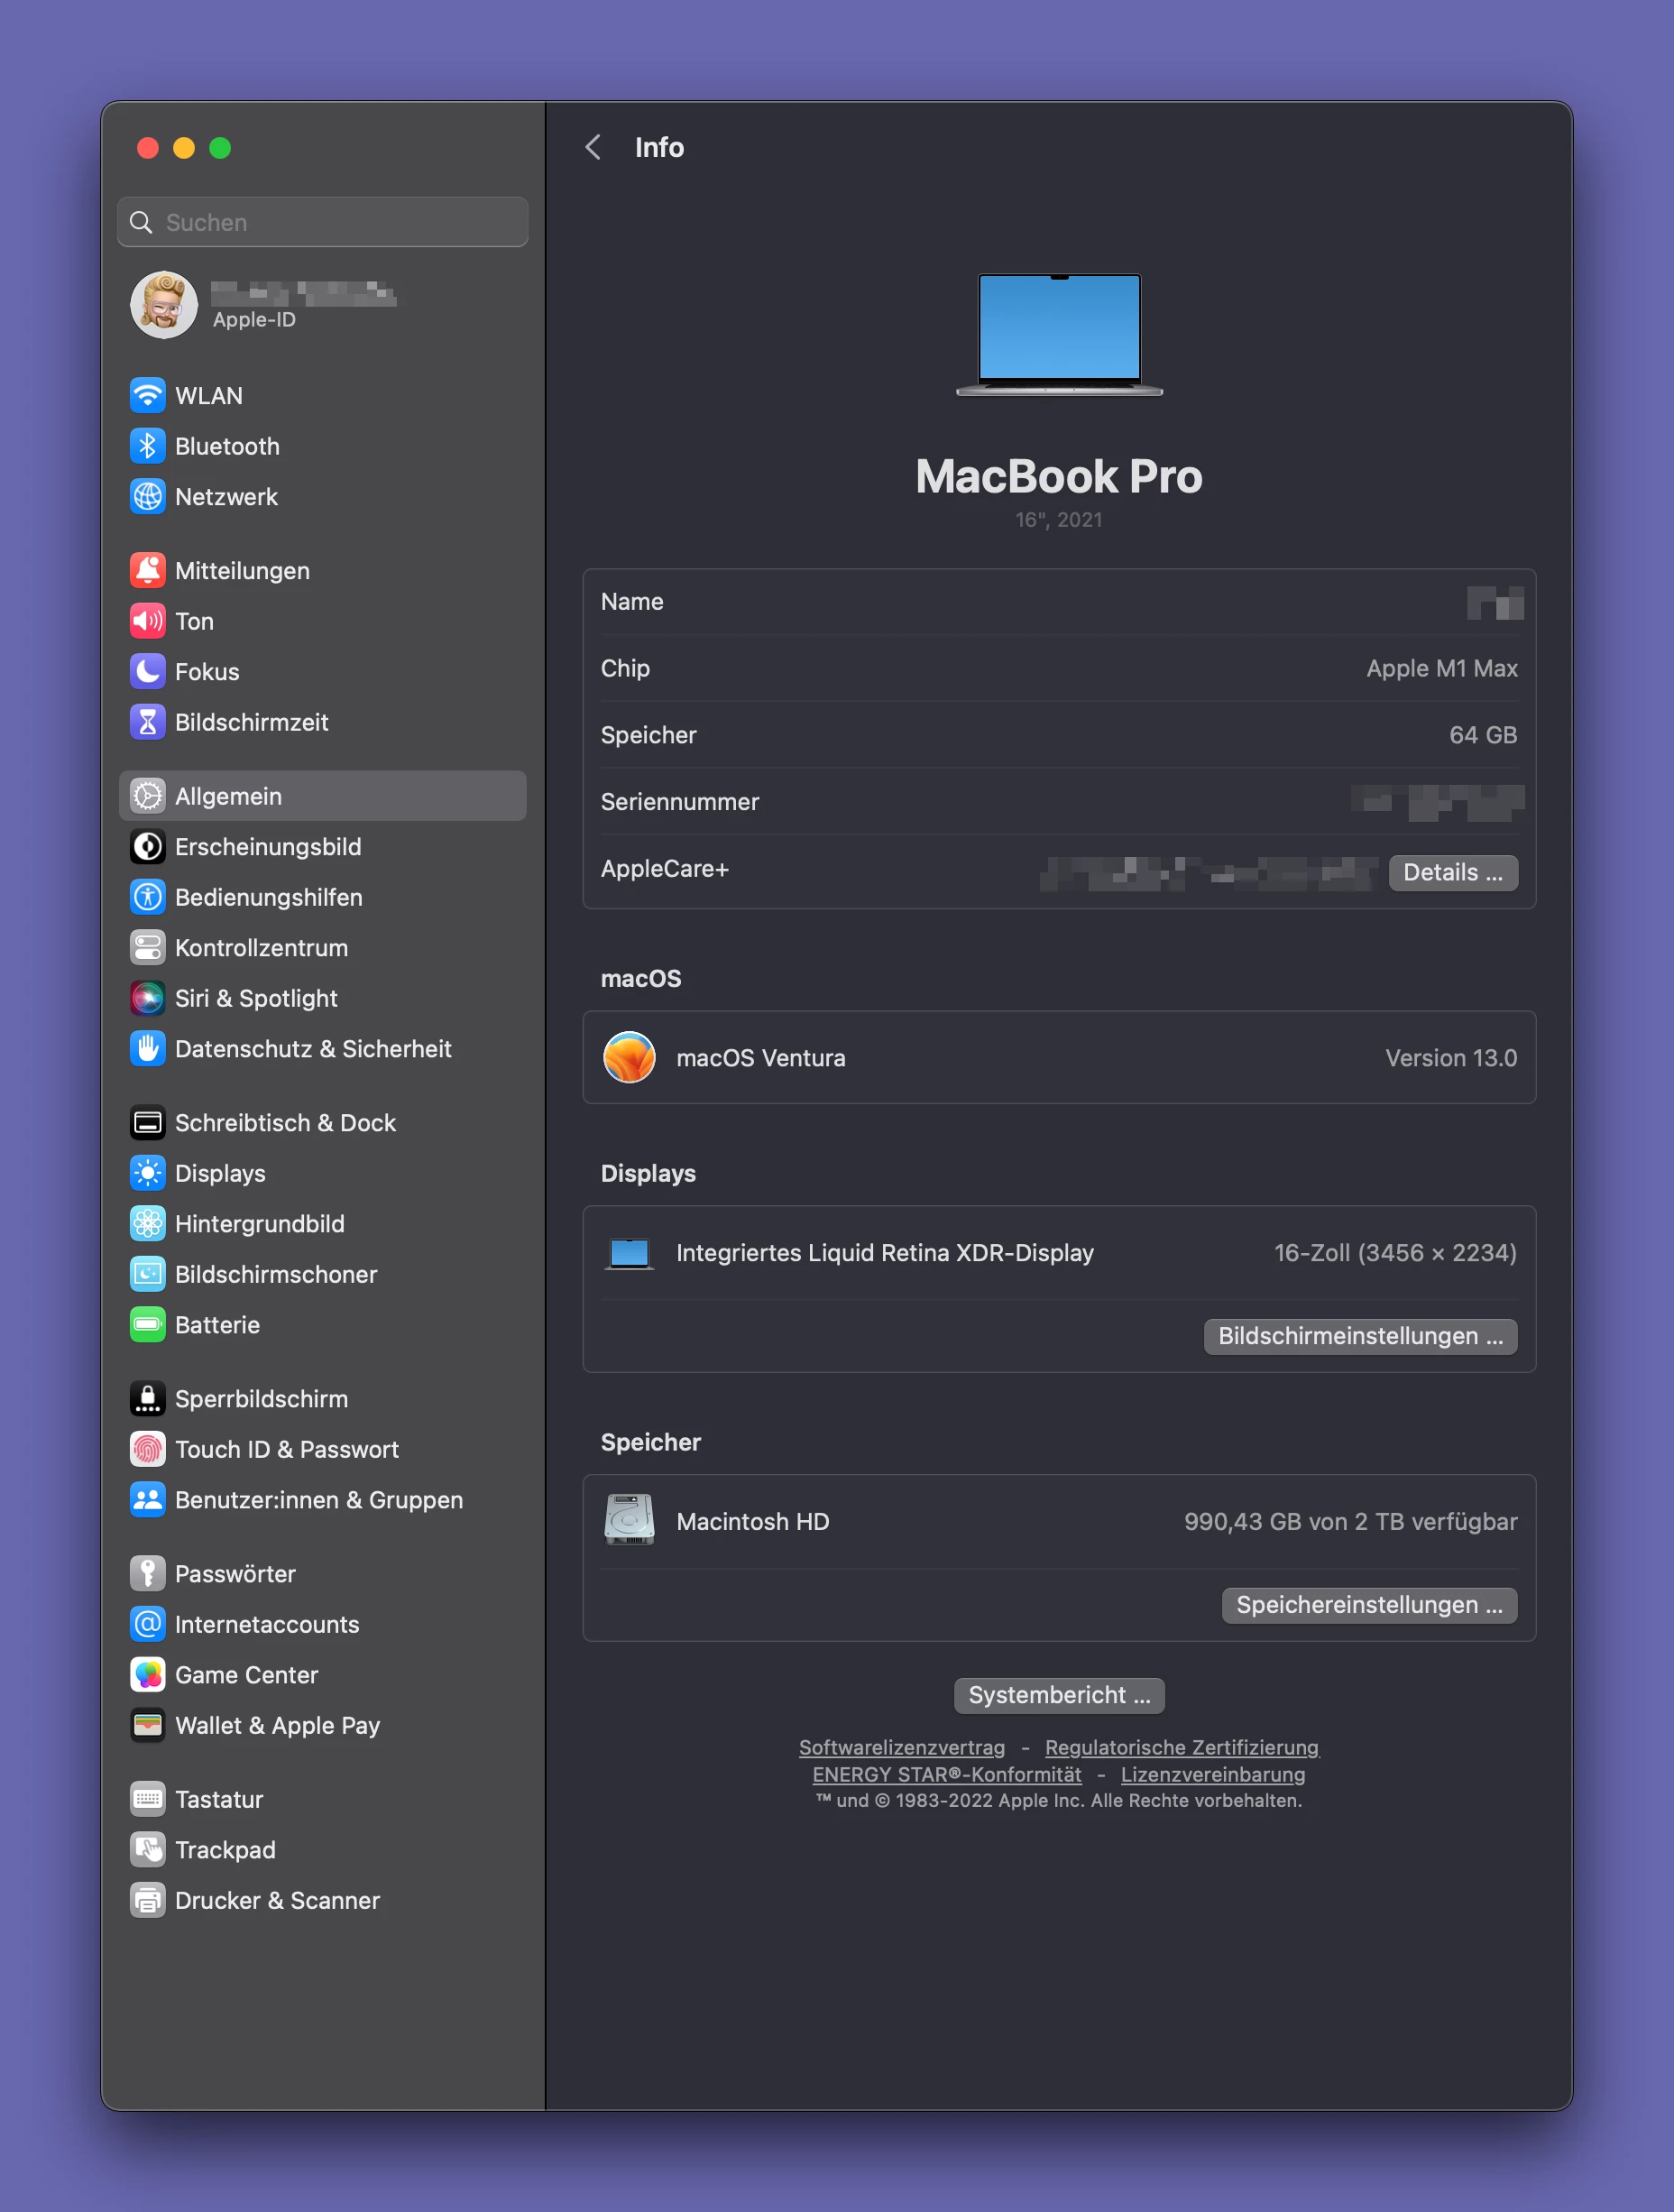Open Bildschirmschoner icon
This screenshot has width=1674, height=2212.
(148, 1274)
